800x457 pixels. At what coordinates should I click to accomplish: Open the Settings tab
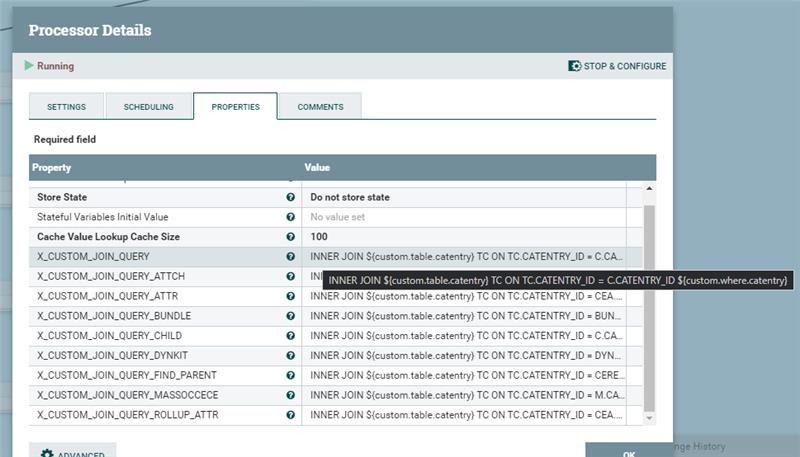click(x=66, y=106)
